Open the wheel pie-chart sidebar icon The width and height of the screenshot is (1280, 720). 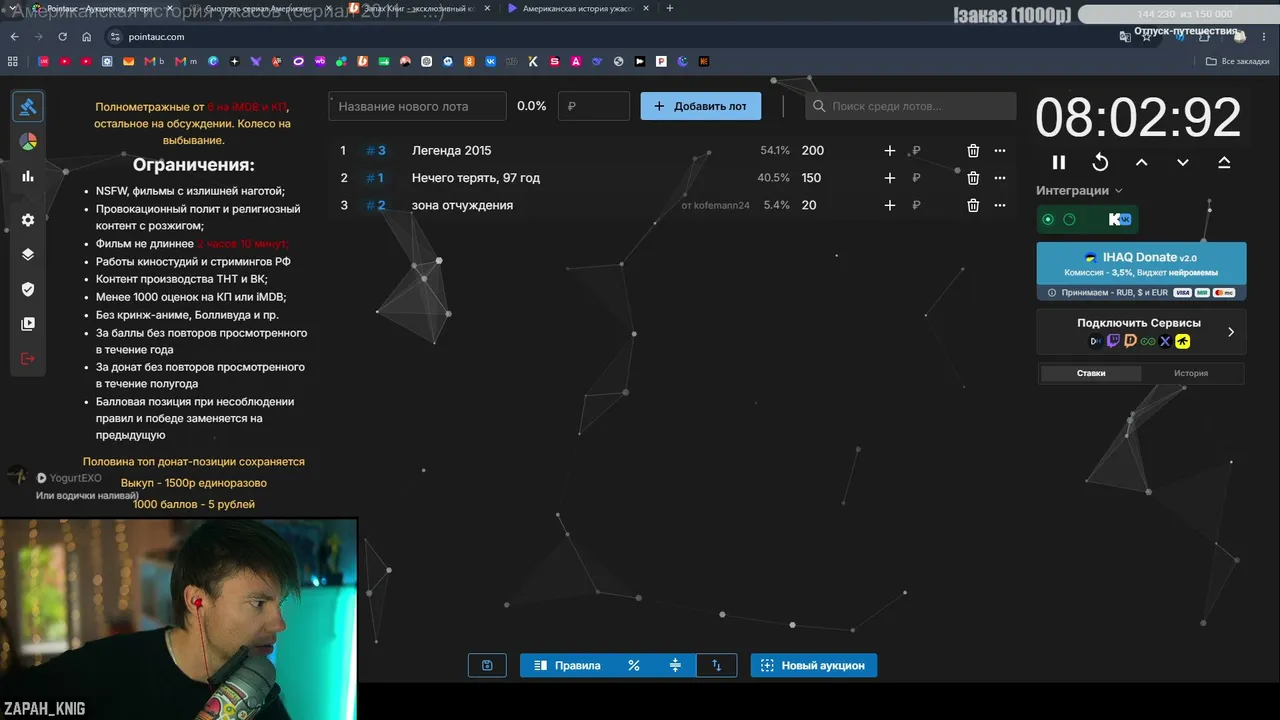(x=28, y=142)
